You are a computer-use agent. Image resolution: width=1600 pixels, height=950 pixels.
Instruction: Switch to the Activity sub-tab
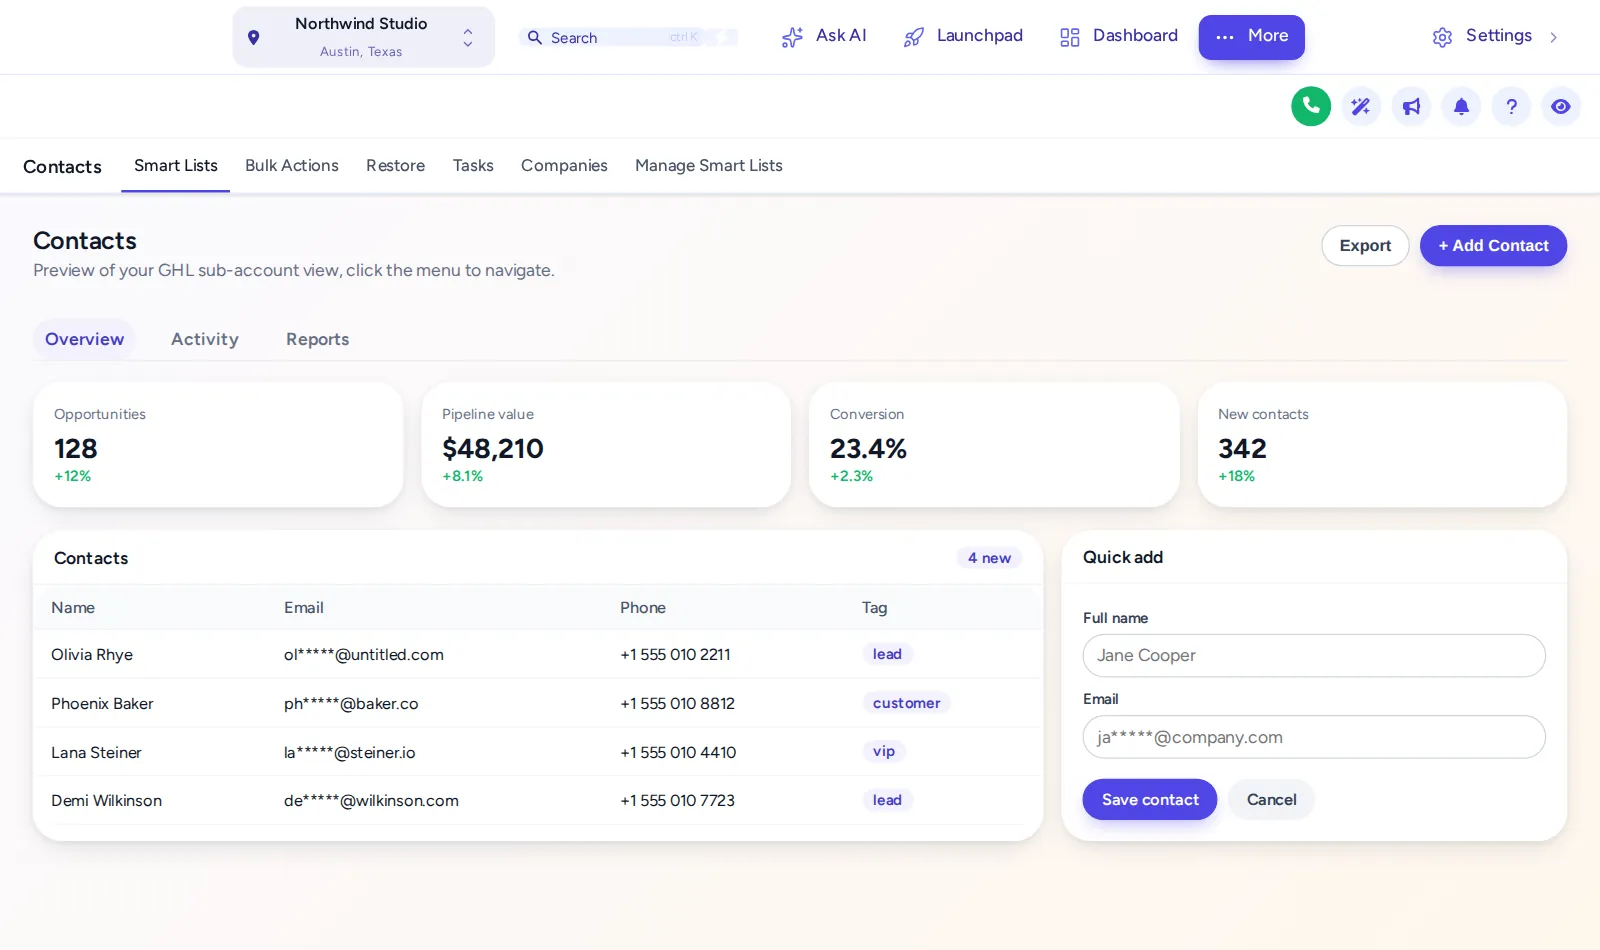205,339
